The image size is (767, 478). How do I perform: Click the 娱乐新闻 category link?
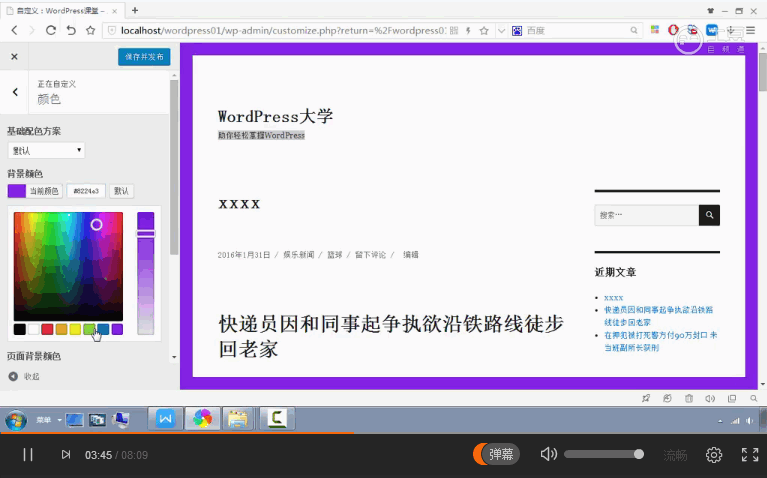click(x=298, y=254)
